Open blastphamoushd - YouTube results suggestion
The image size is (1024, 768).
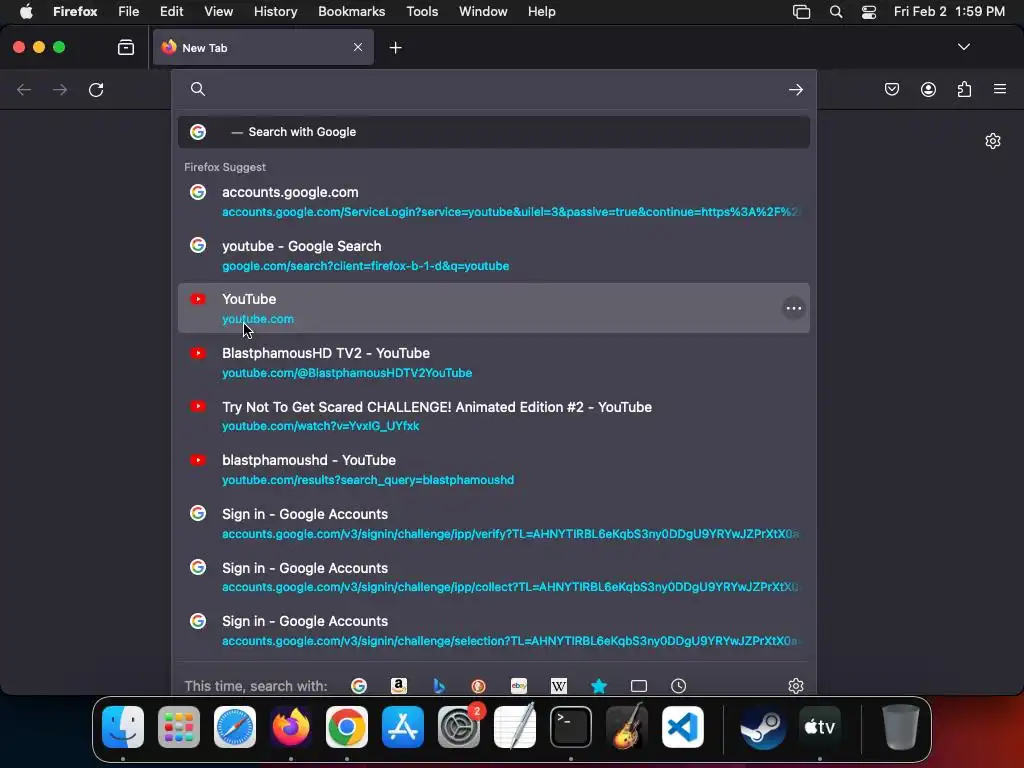(494, 470)
